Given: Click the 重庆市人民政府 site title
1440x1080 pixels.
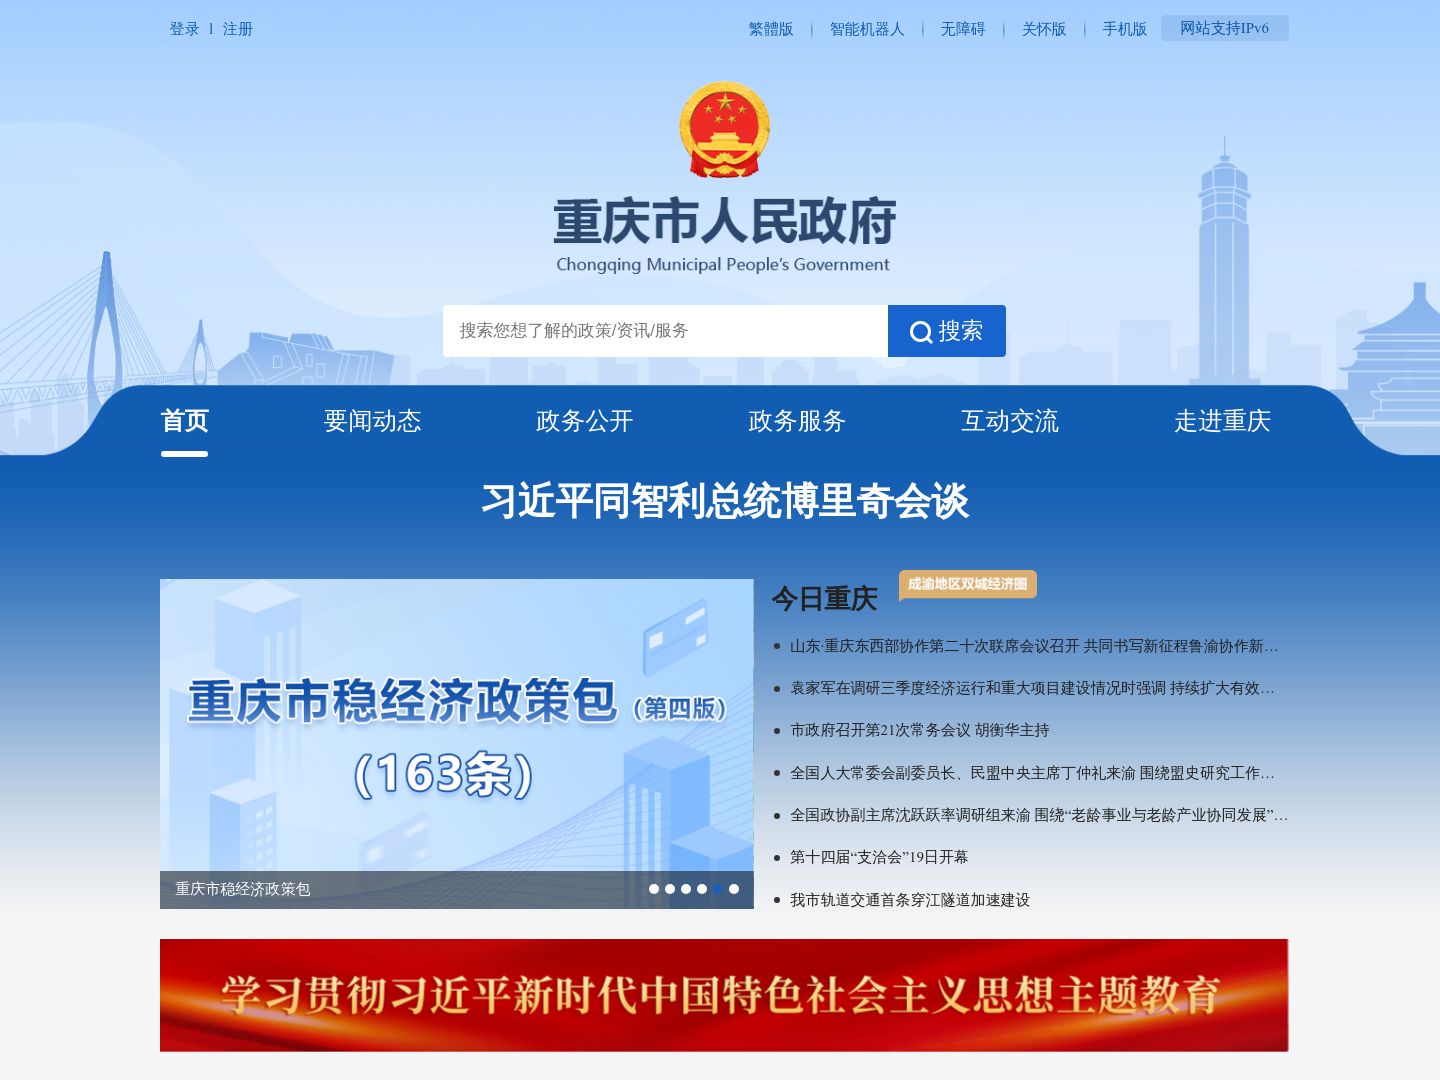Looking at the screenshot, I should pyautogui.click(x=724, y=222).
